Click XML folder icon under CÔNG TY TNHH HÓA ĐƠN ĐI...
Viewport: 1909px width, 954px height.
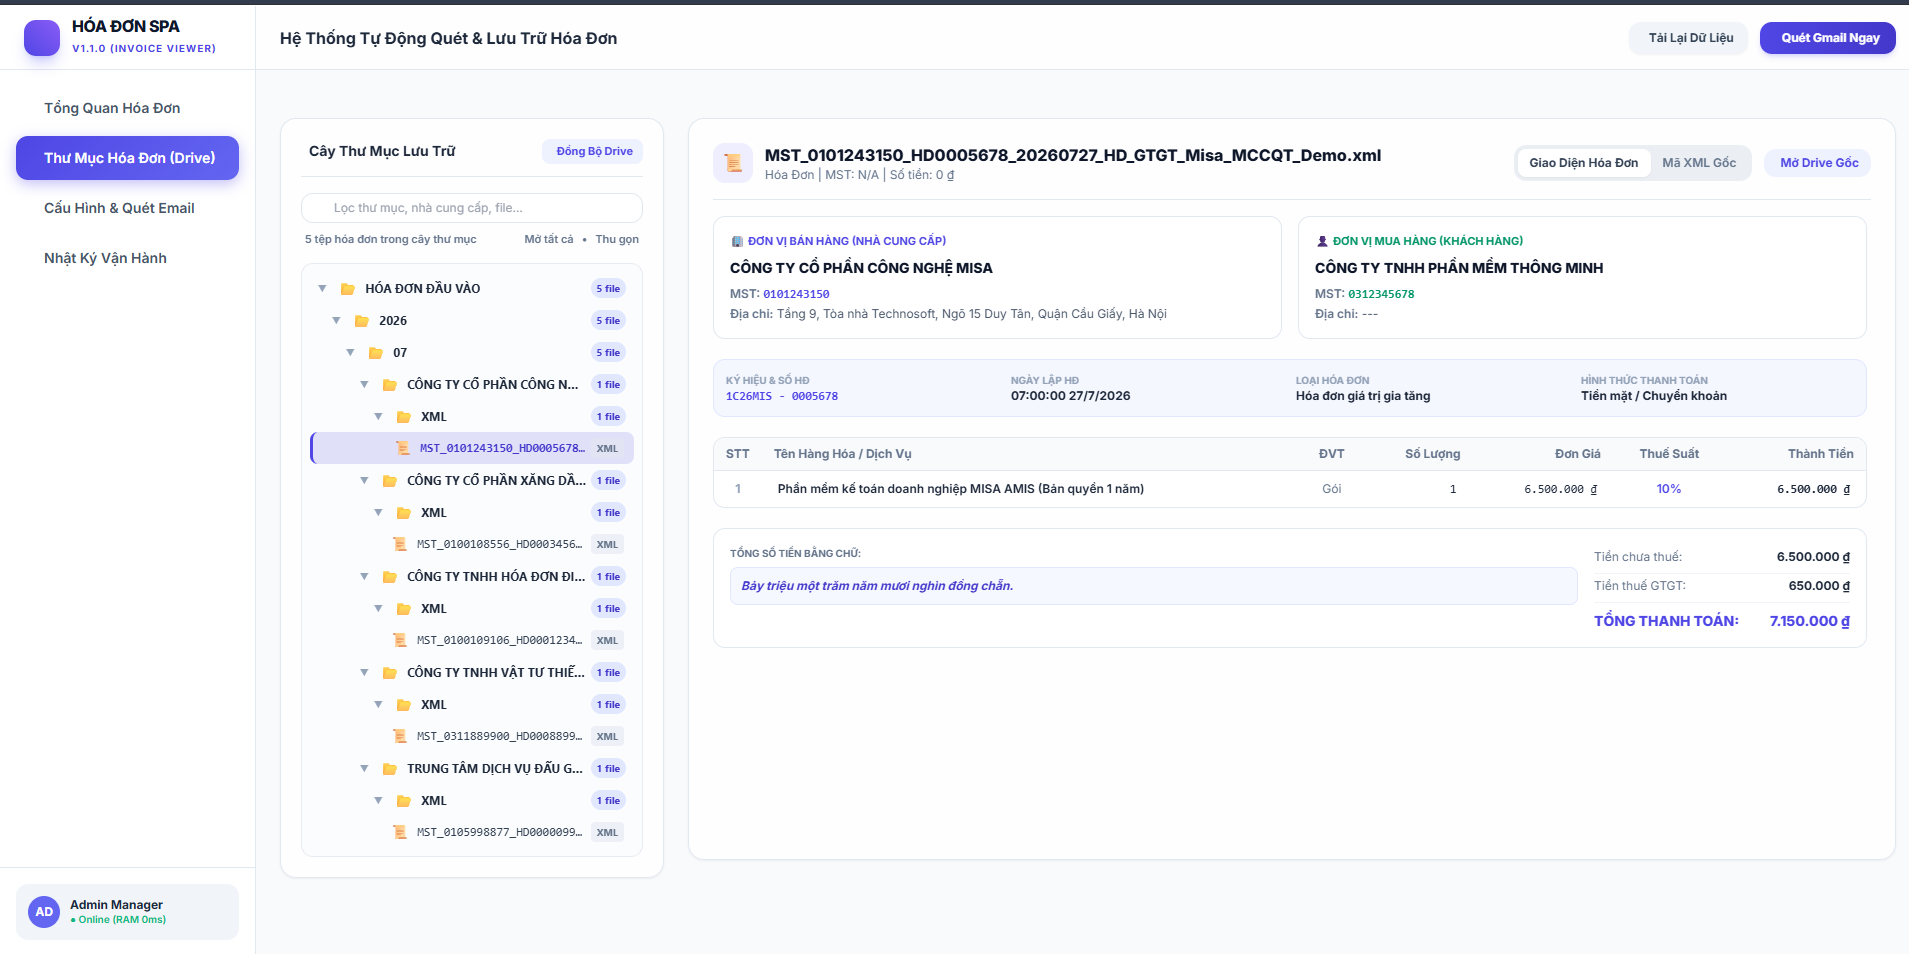(404, 609)
